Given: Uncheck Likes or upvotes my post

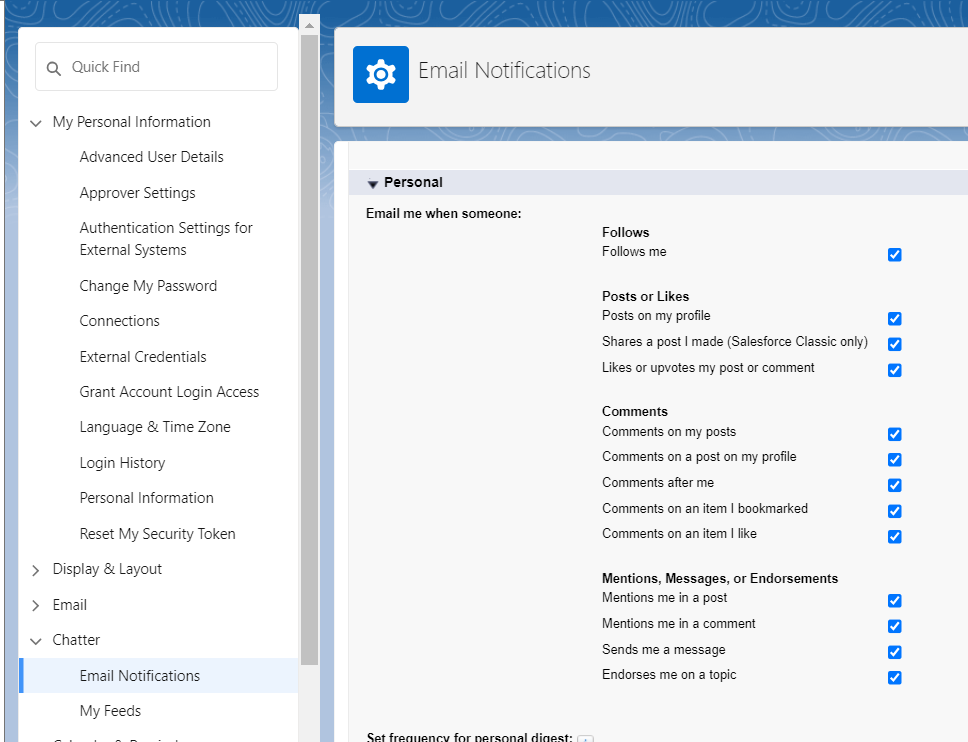Looking at the screenshot, I should coord(895,370).
